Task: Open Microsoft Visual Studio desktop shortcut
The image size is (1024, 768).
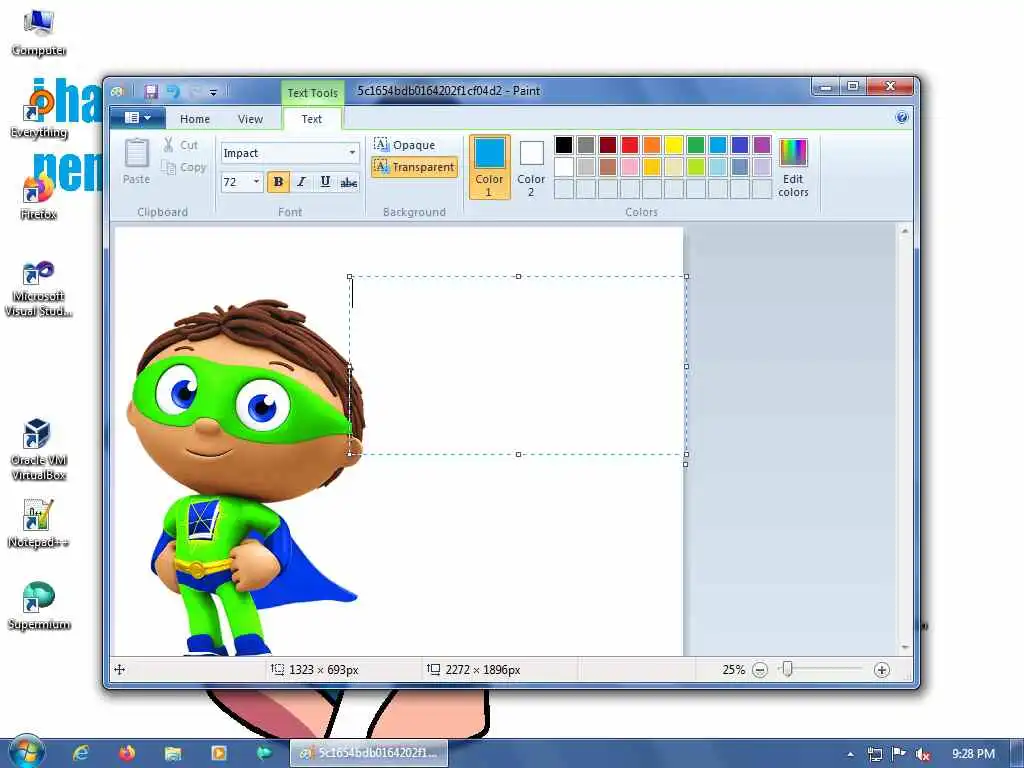Action: tap(39, 288)
